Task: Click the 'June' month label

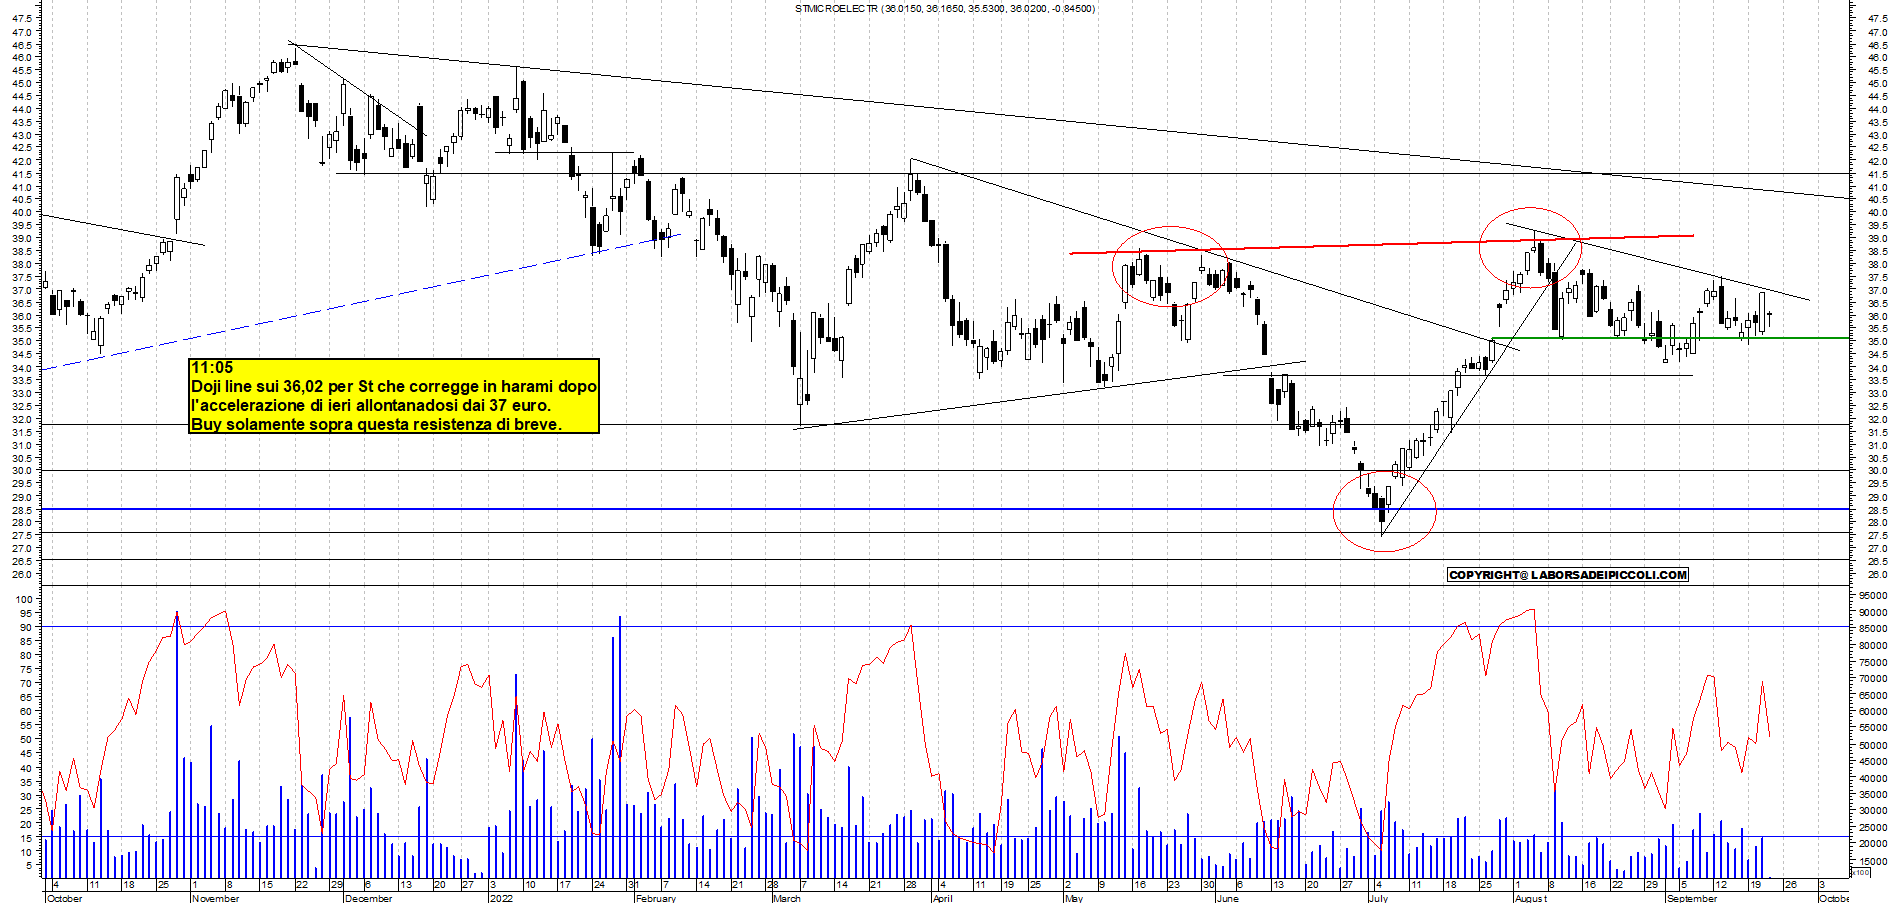Action: pos(1227,898)
